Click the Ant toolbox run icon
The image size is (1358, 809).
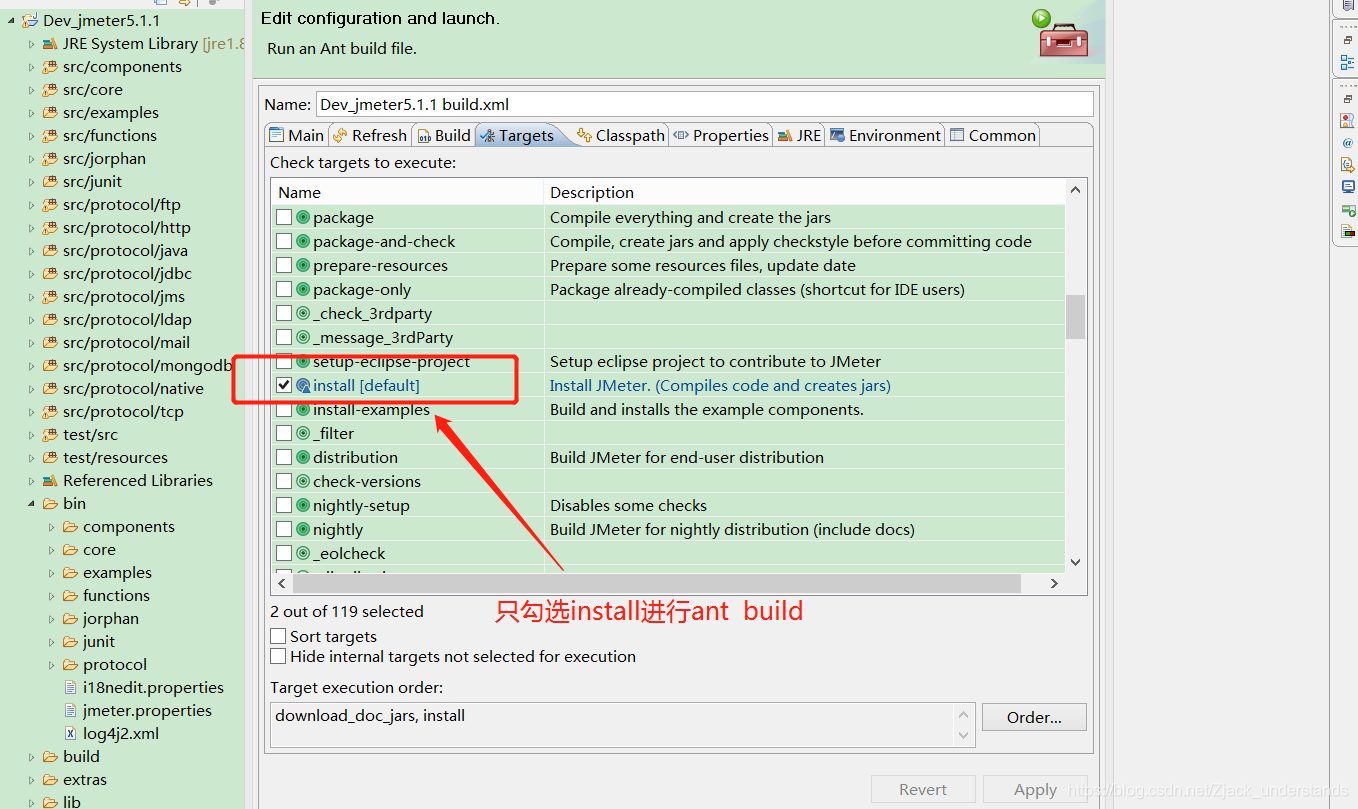point(1061,33)
